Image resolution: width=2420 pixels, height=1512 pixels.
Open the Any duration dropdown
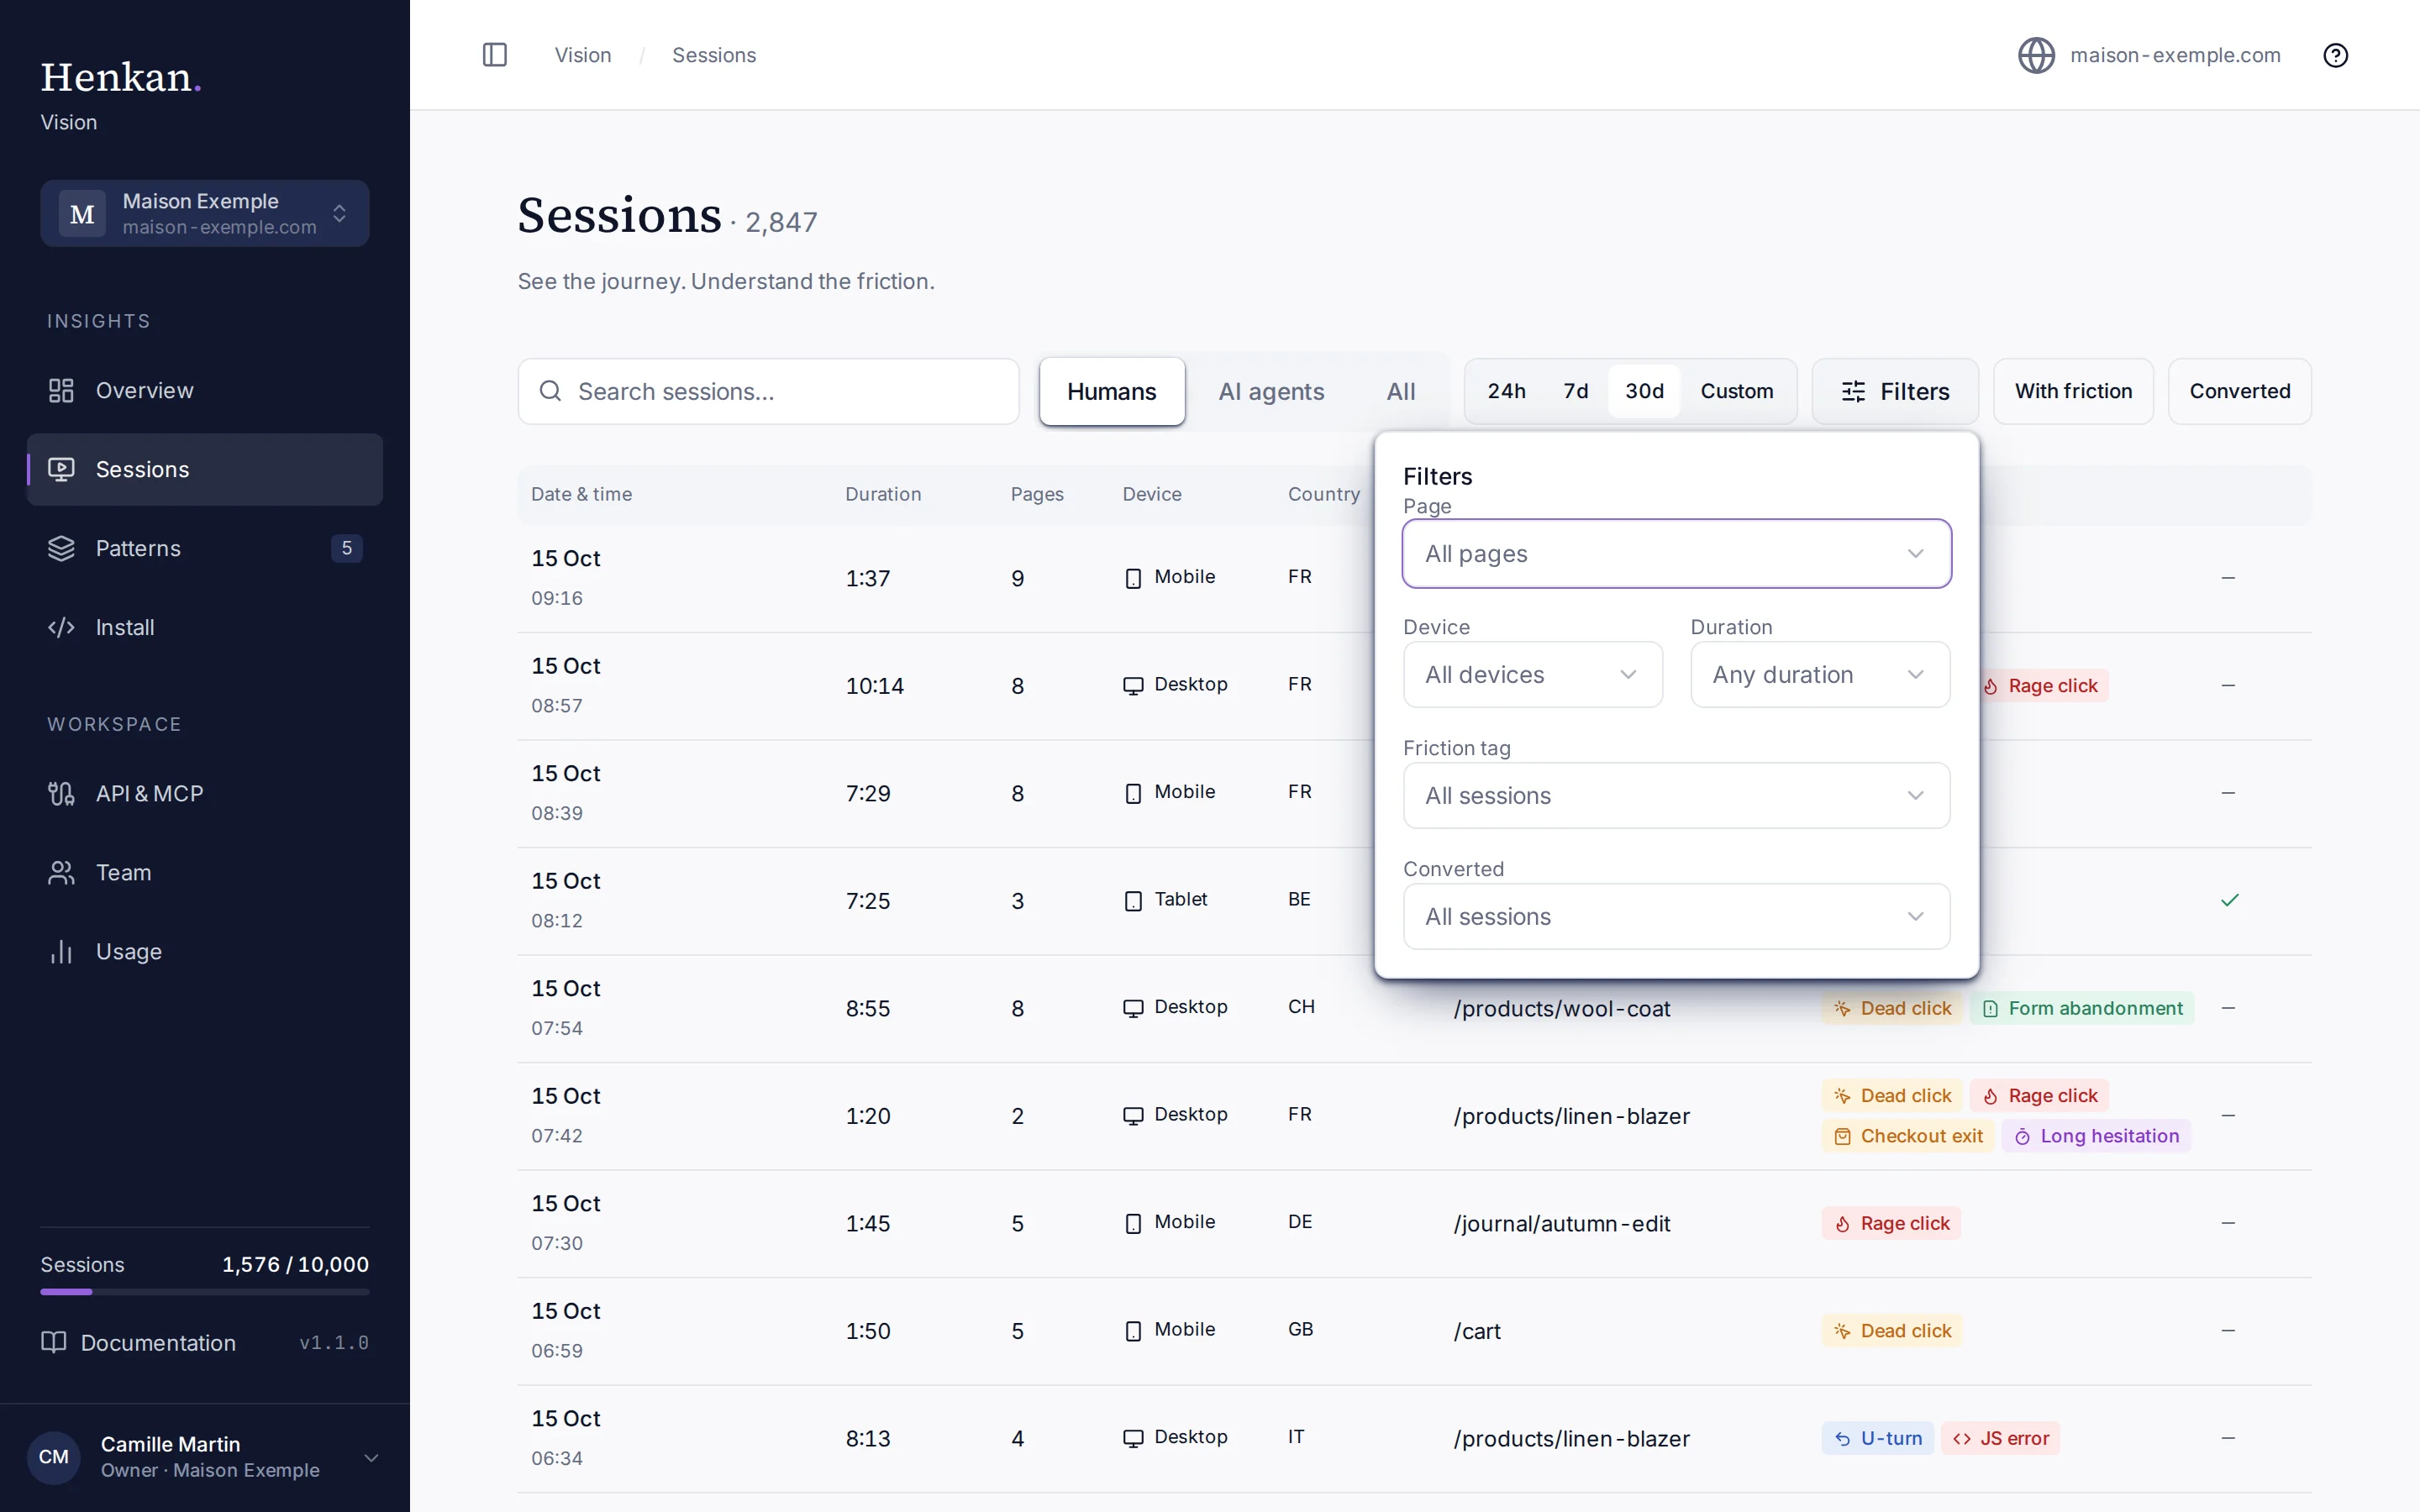point(1820,674)
